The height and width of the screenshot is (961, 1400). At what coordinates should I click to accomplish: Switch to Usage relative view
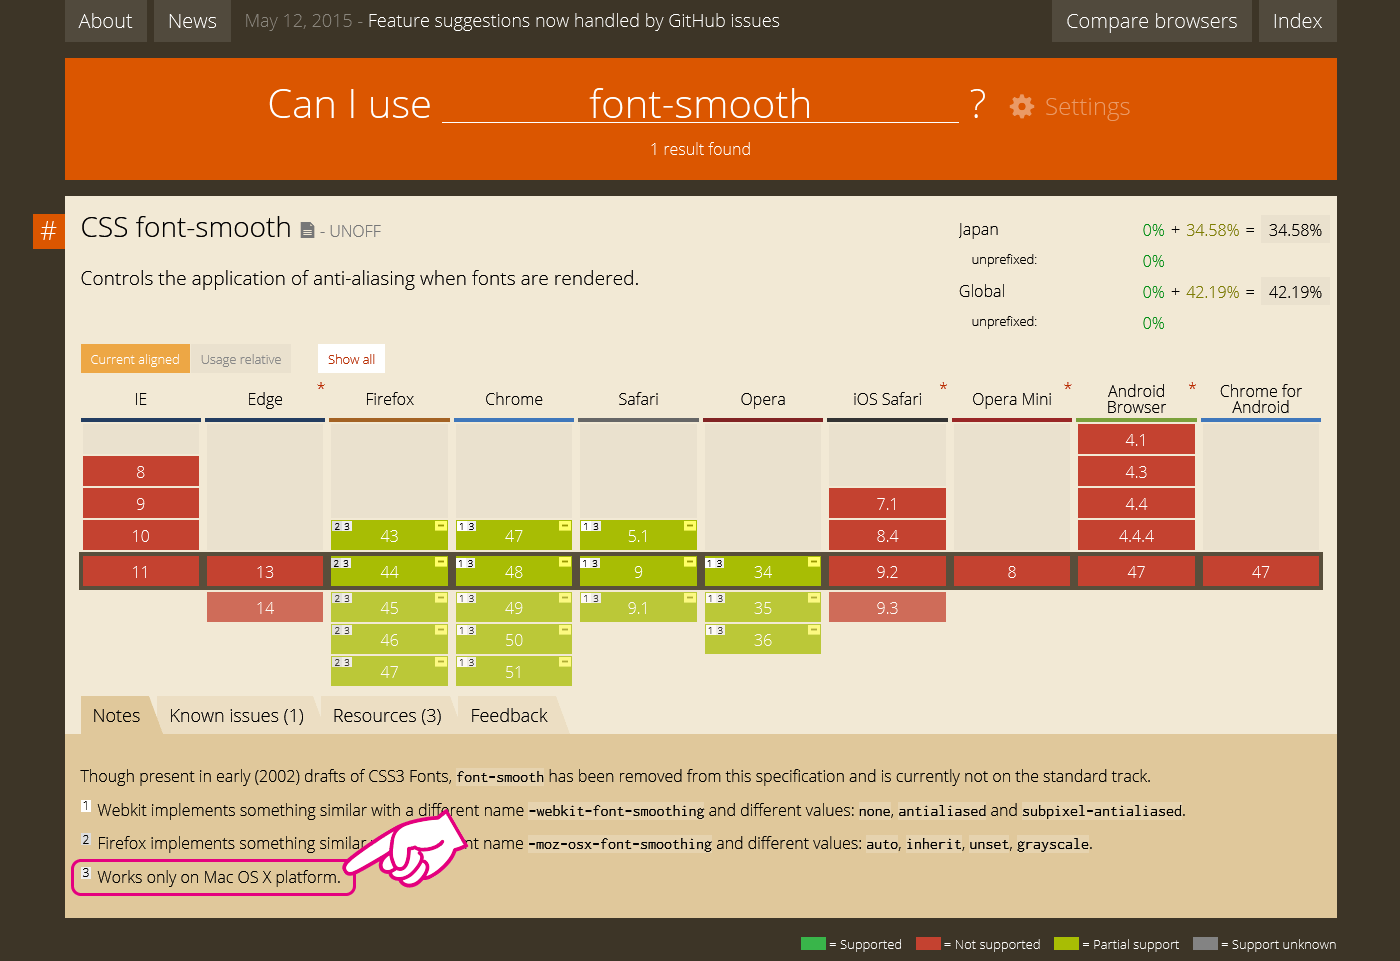click(x=241, y=359)
